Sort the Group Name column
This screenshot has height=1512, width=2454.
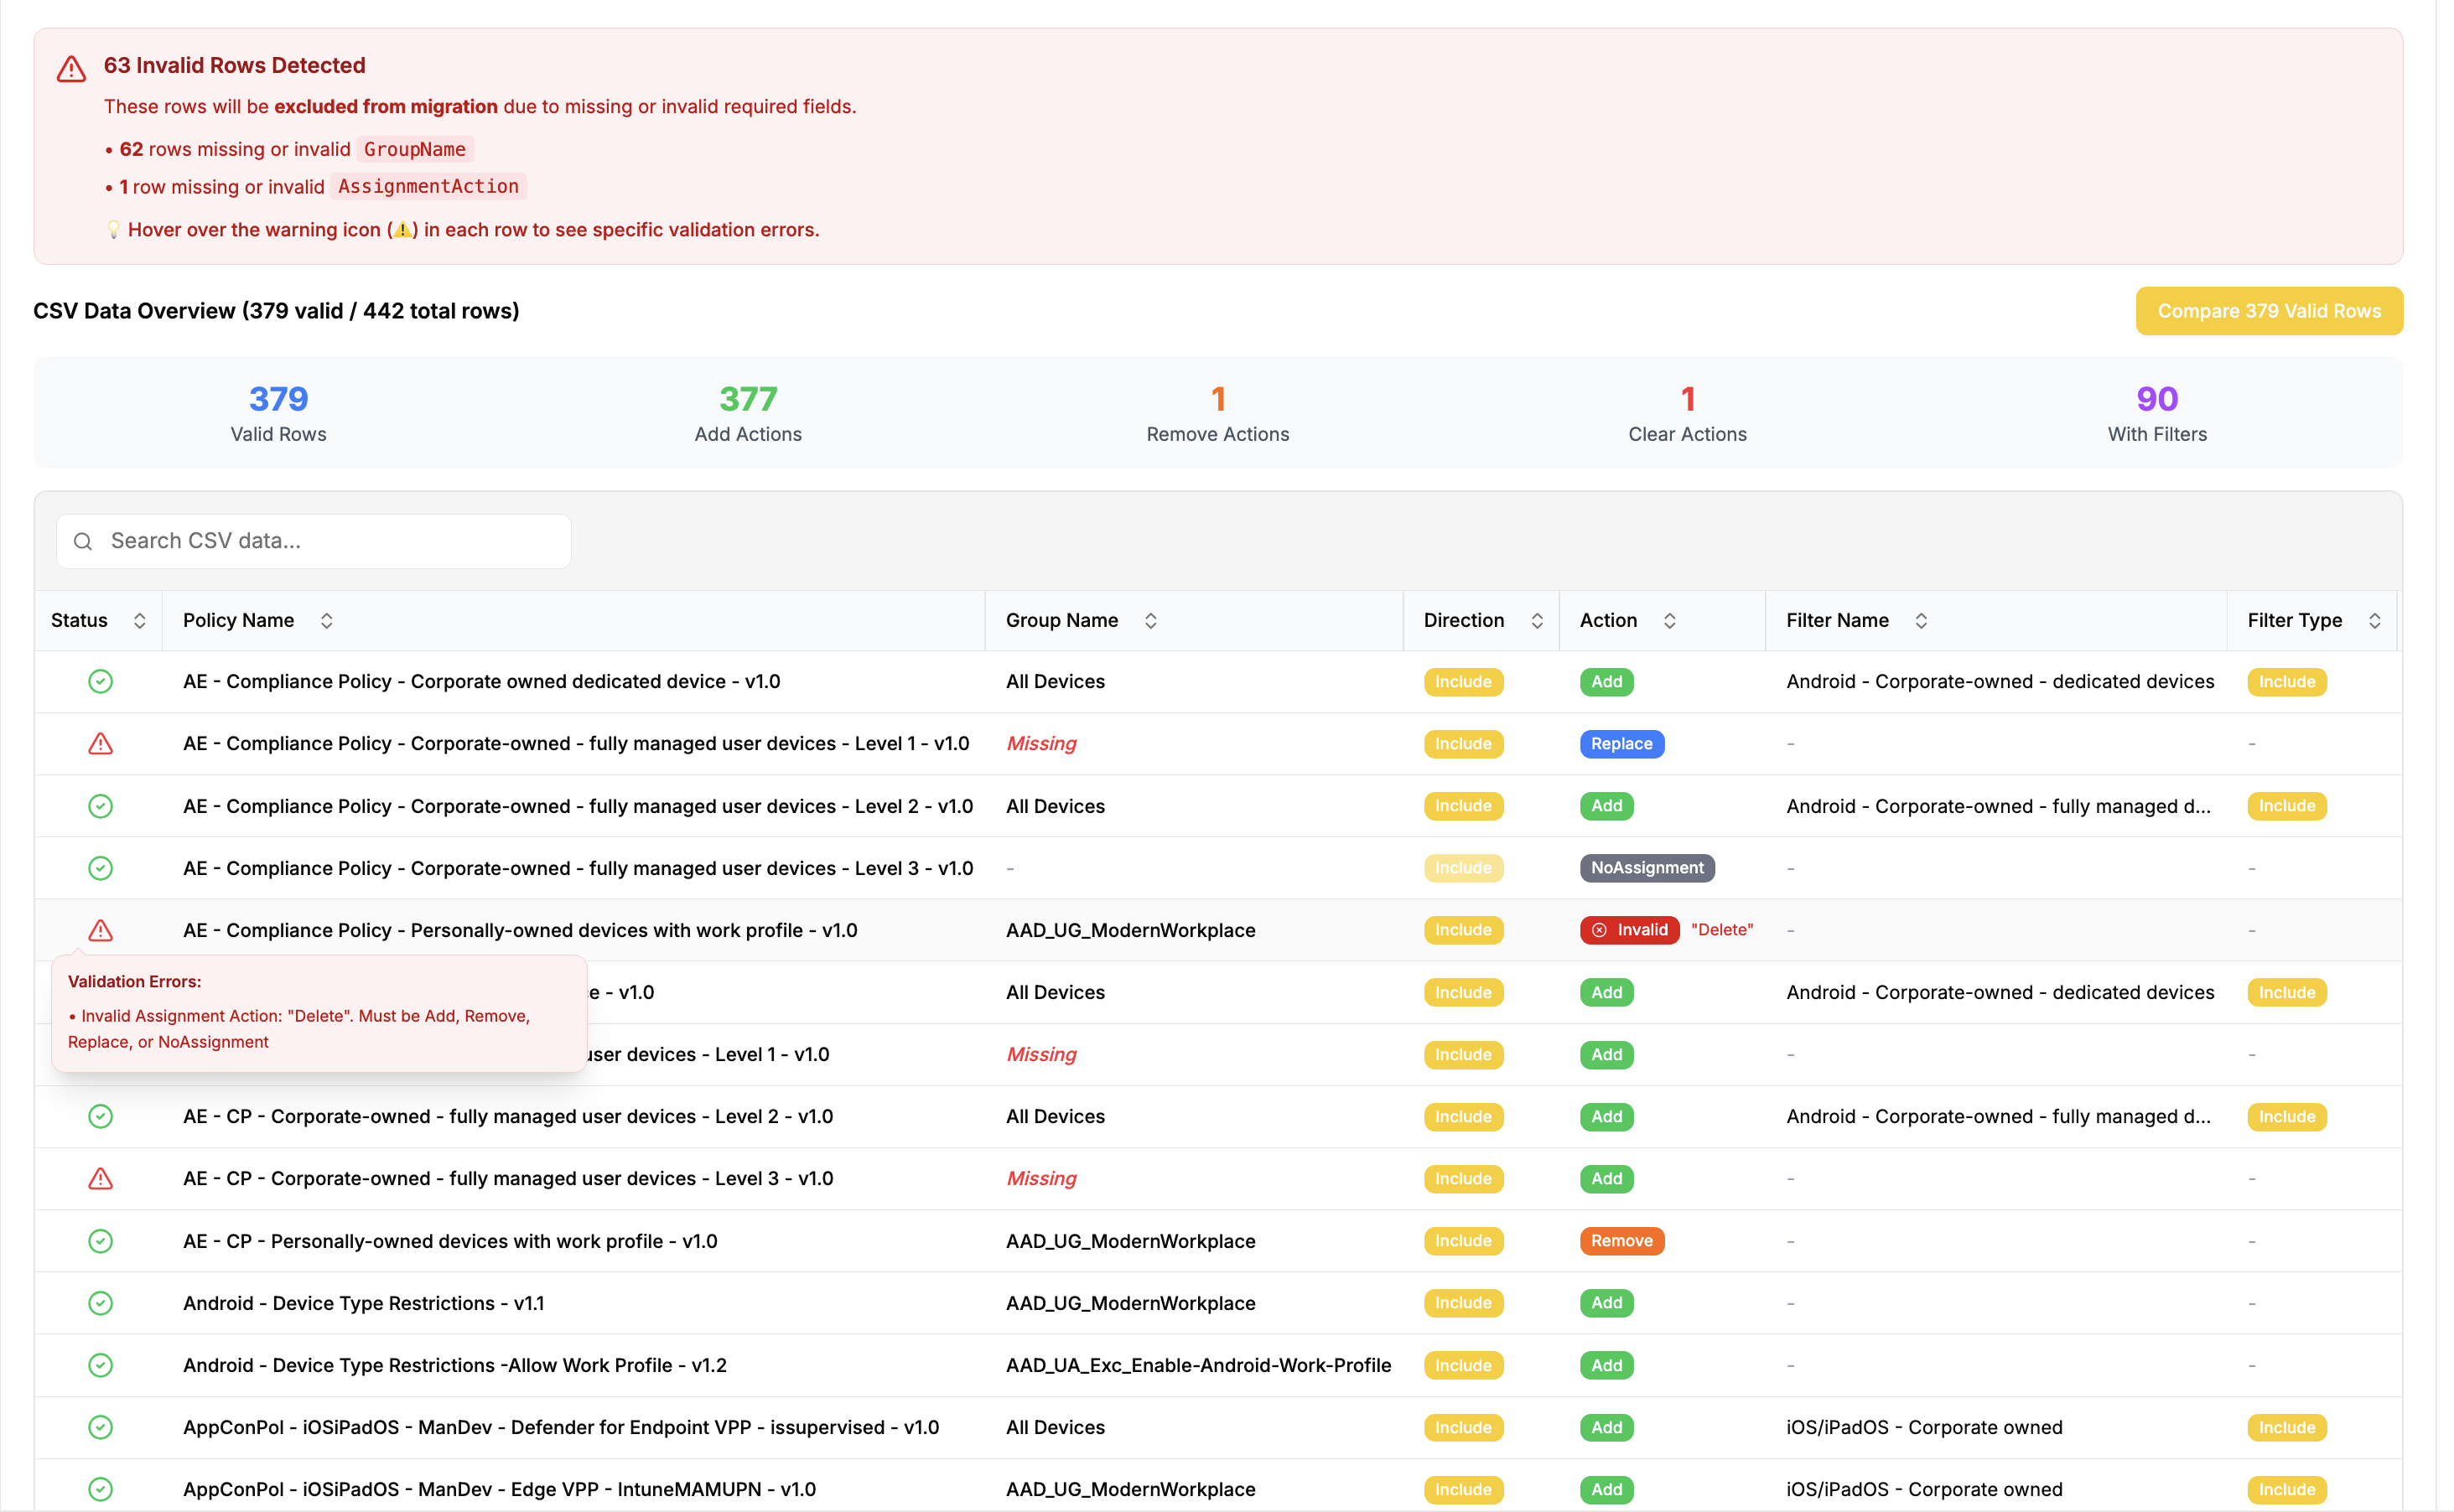[x=1151, y=620]
